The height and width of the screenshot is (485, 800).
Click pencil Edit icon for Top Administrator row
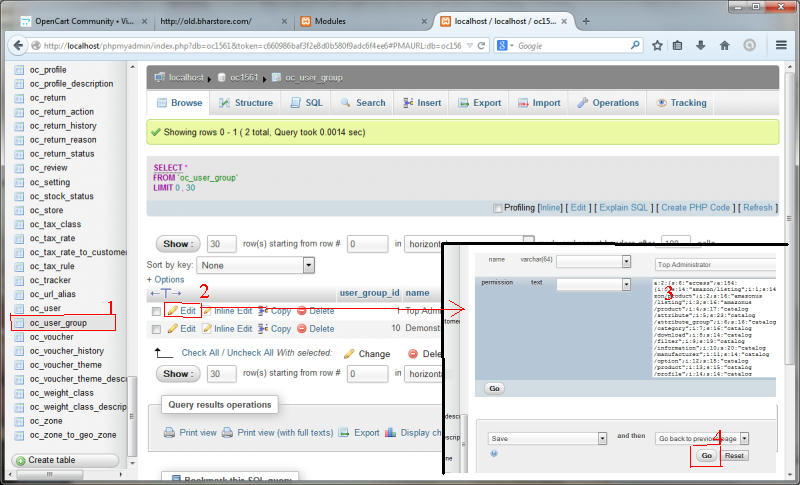173,310
